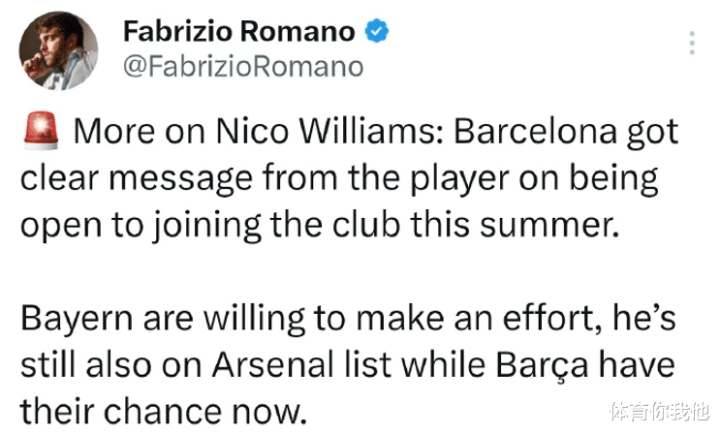720x435 pixels.
Task: Click the closing phrase "their chance now."
Action: pyautogui.click(x=163, y=411)
